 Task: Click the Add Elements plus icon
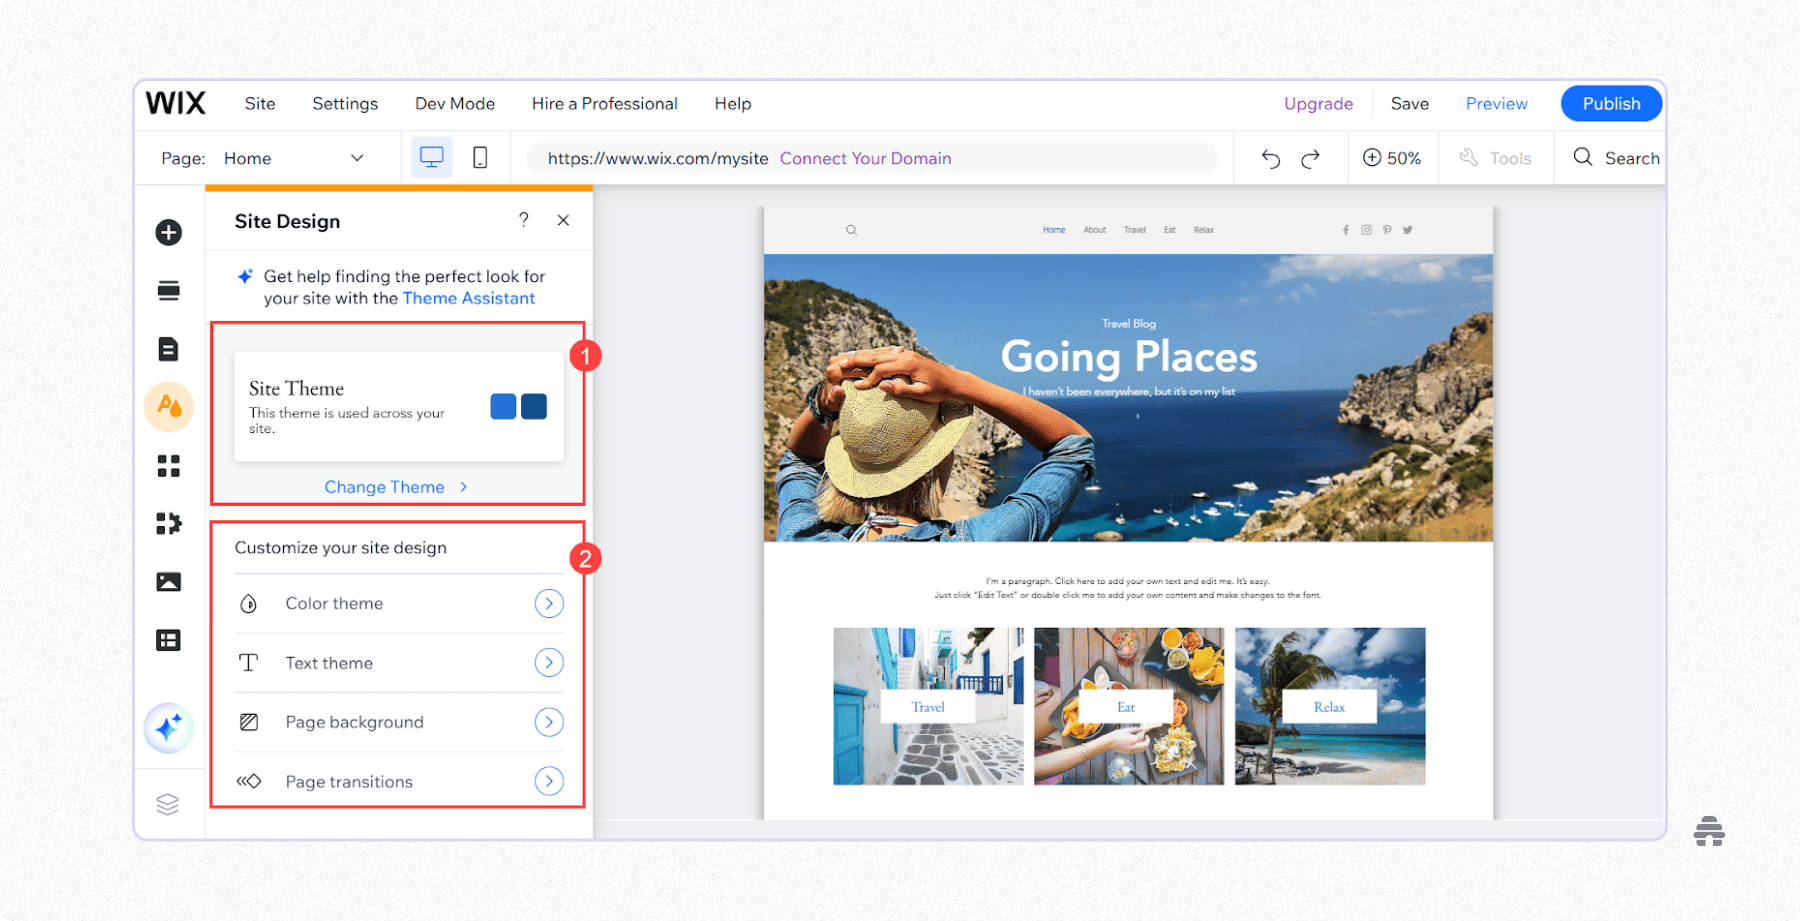coord(168,232)
